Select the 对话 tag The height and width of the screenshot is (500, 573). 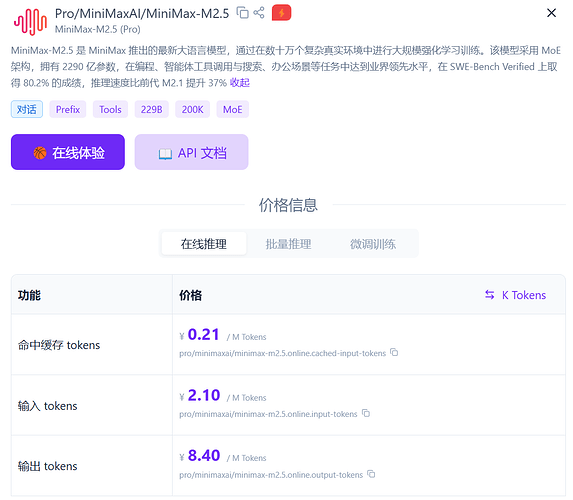coord(27,109)
